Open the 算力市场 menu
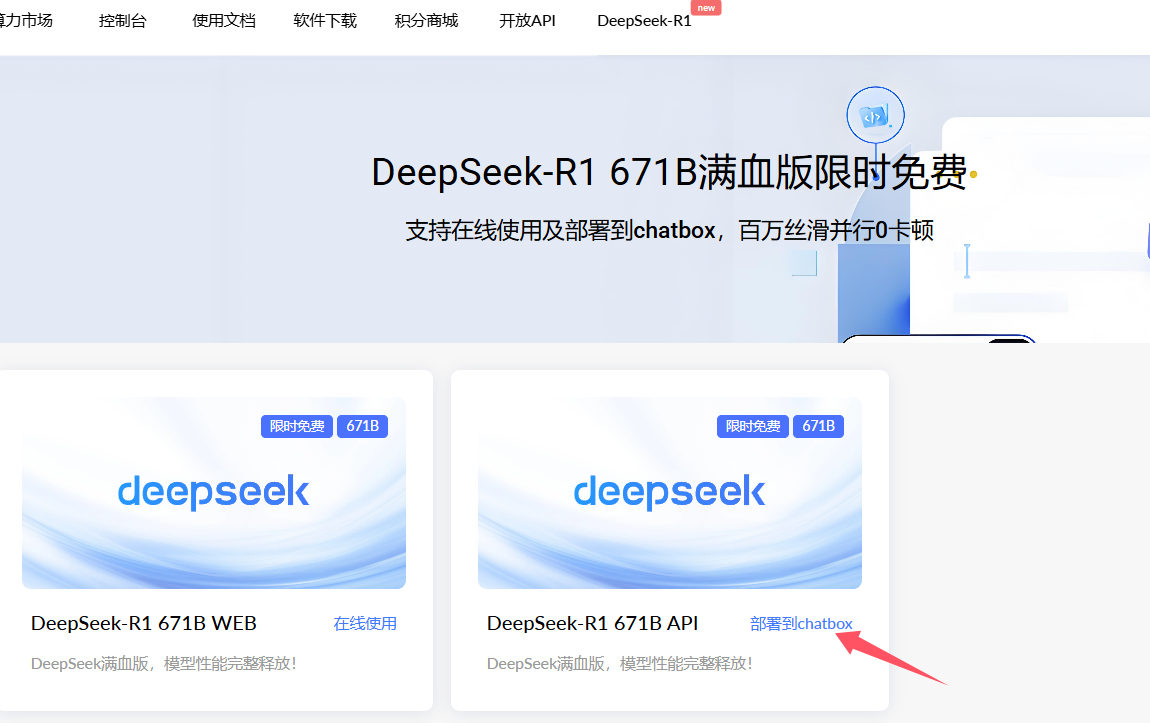The image size is (1150, 723). pos(24,19)
